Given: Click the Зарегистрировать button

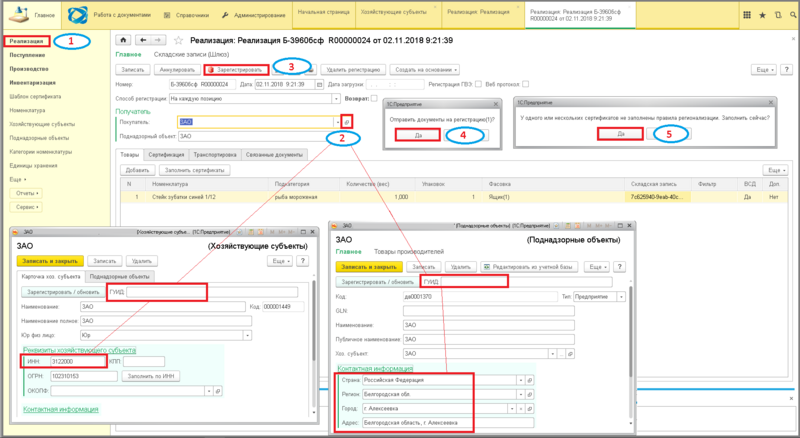Looking at the screenshot, I should (x=236, y=70).
